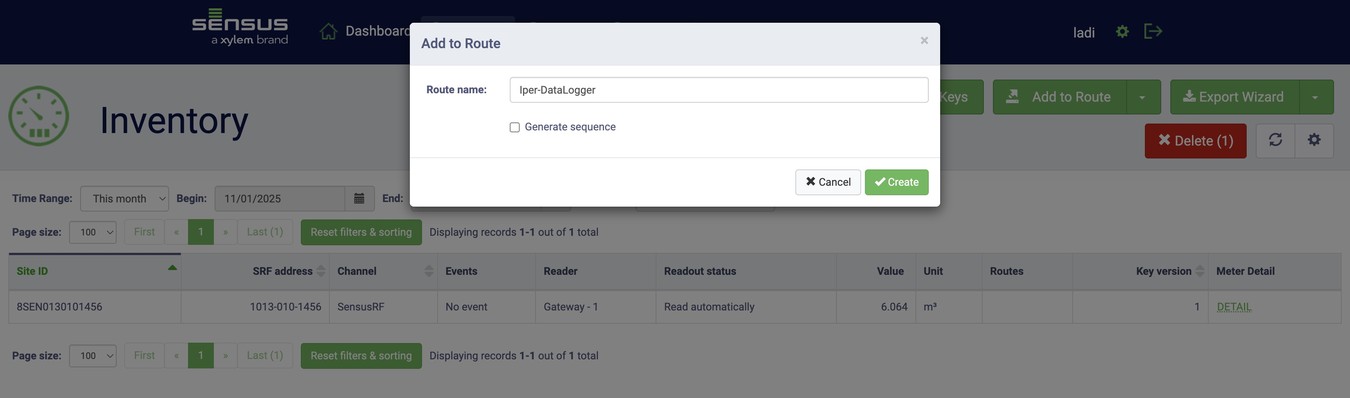This screenshot has width=1350, height=398.
Task: Click top next page arrow
Action: [x=225, y=232]
